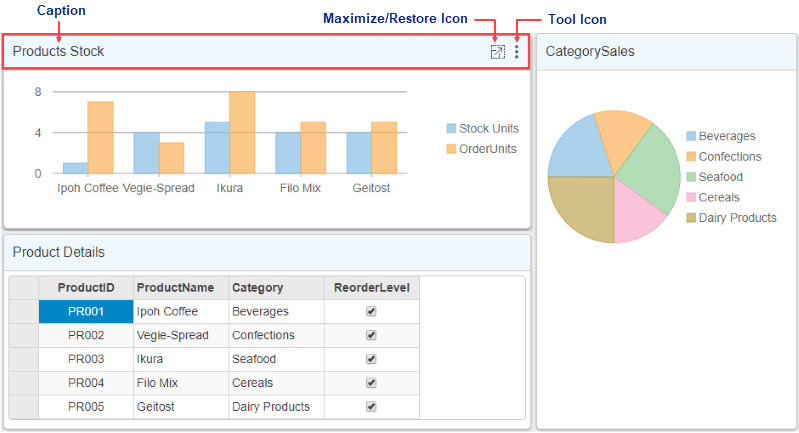Click the Dairy Products legend swatch
799x433 pixels.
click(x=691, y=218)
